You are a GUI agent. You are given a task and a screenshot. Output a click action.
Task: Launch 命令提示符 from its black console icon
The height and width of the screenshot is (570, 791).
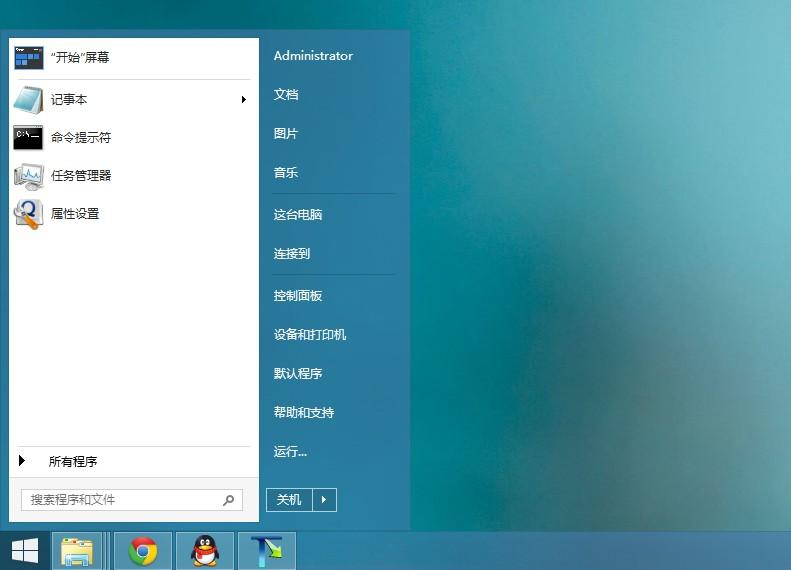coord(29,138)
